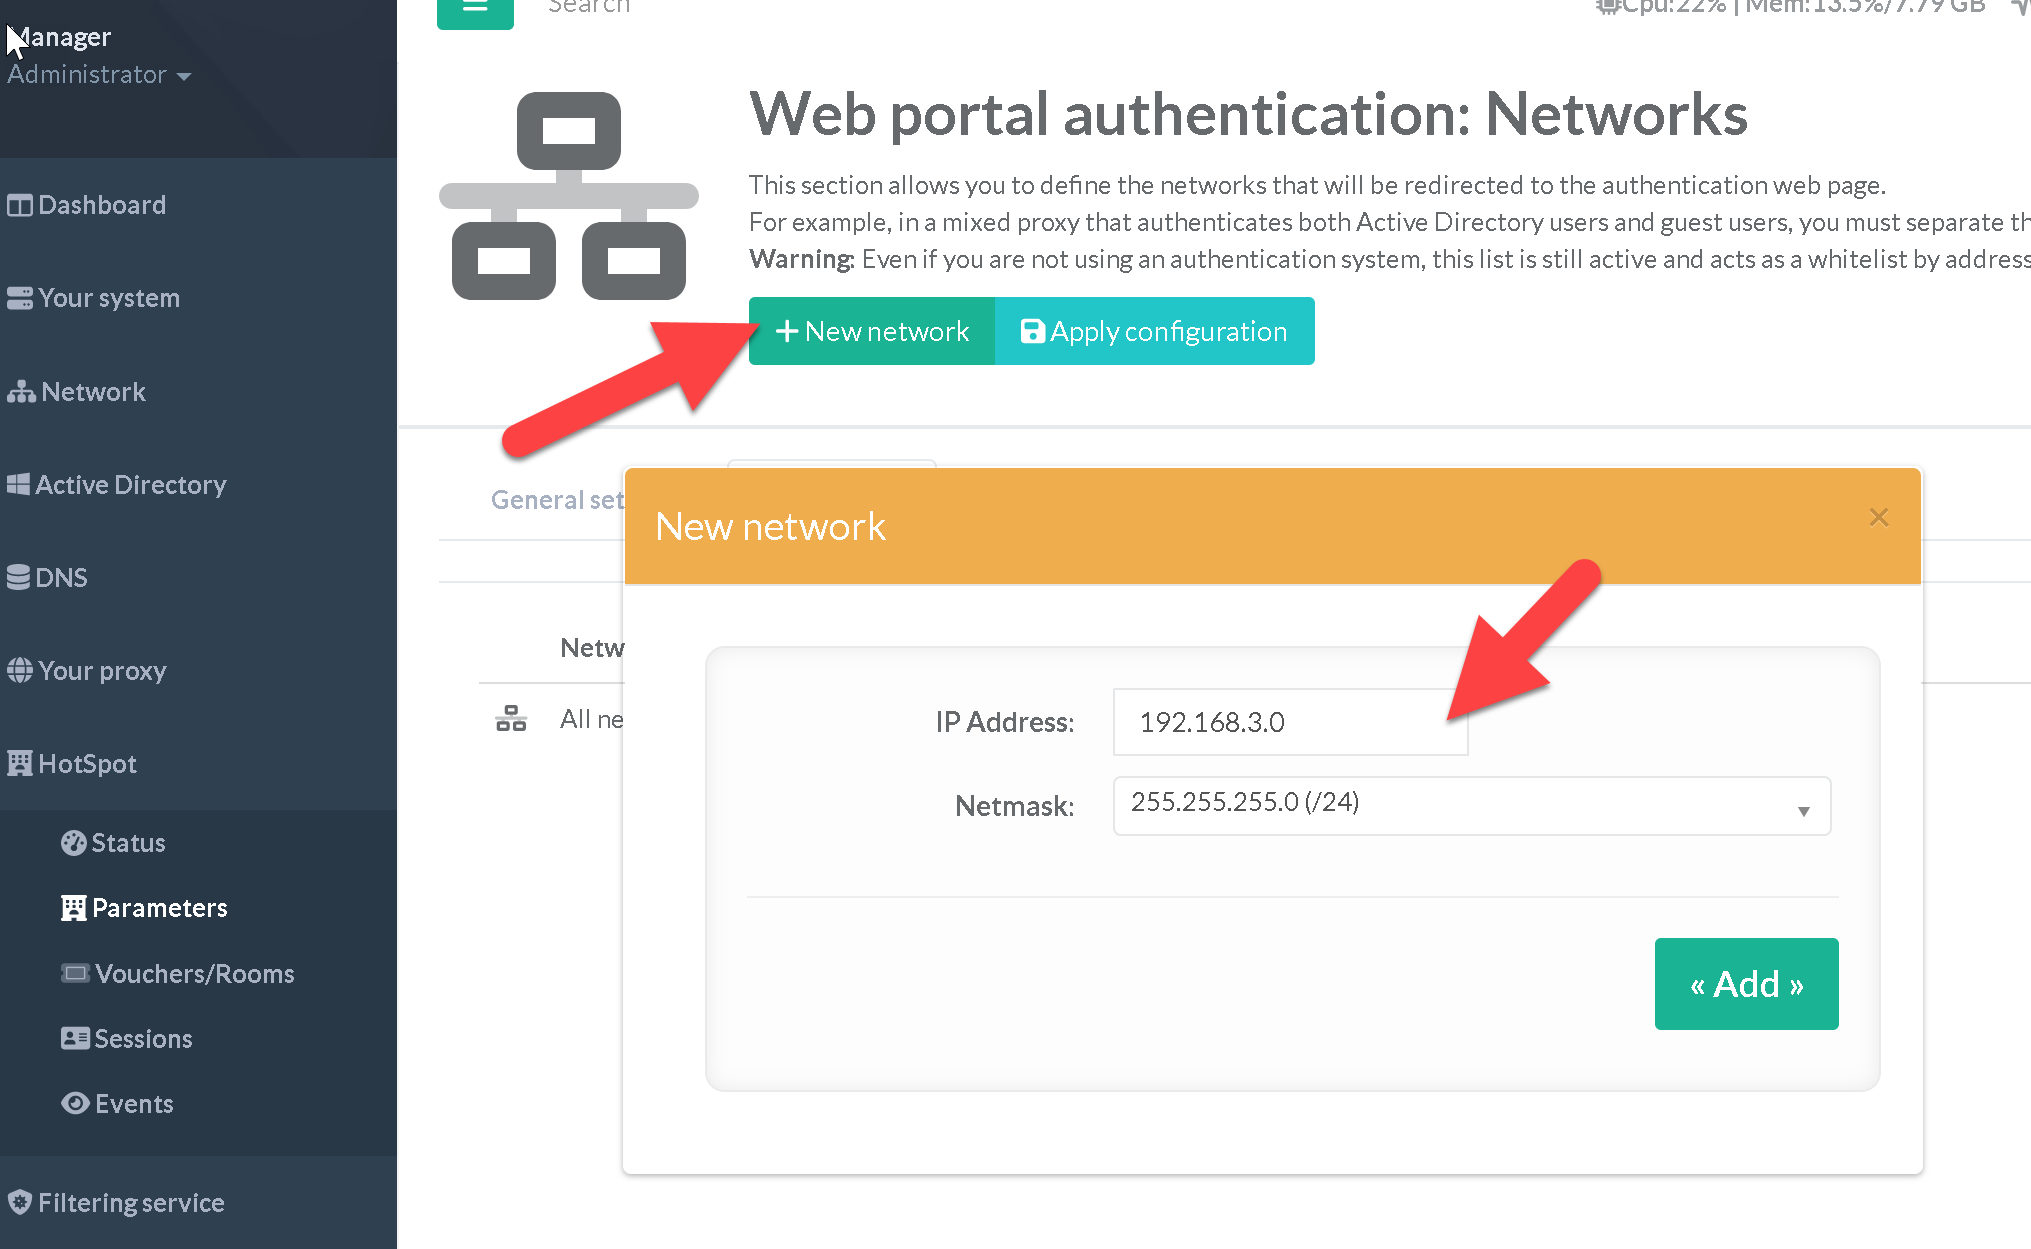This screenshot has width=2031, height=1249.
Task: Select Vouchers/Rooms submenu item
Action: pyautogui.click(x=194, y=974)
